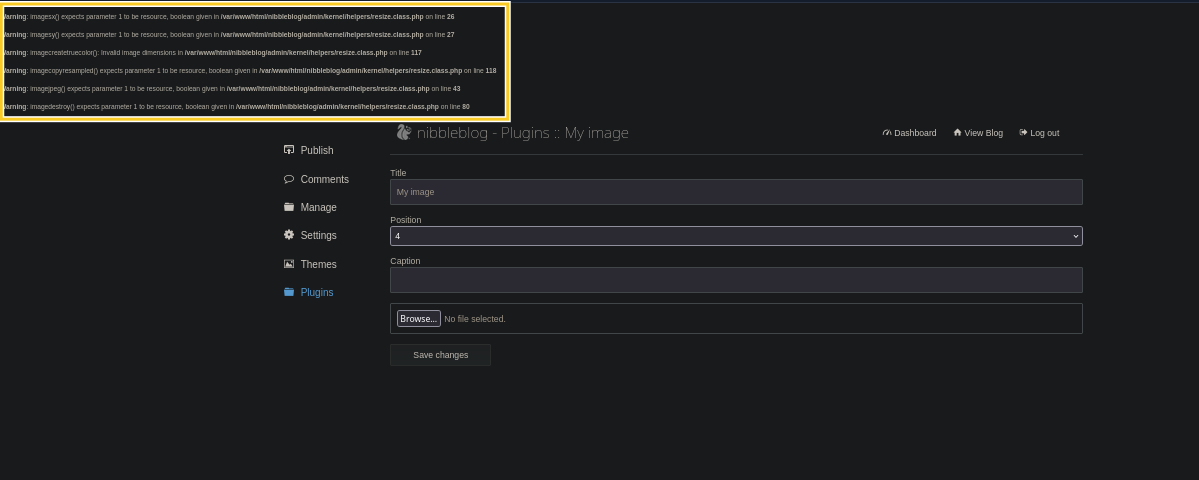Click the Manage folder icon
Screen dimensions: 1199x480
click(289, 207)
